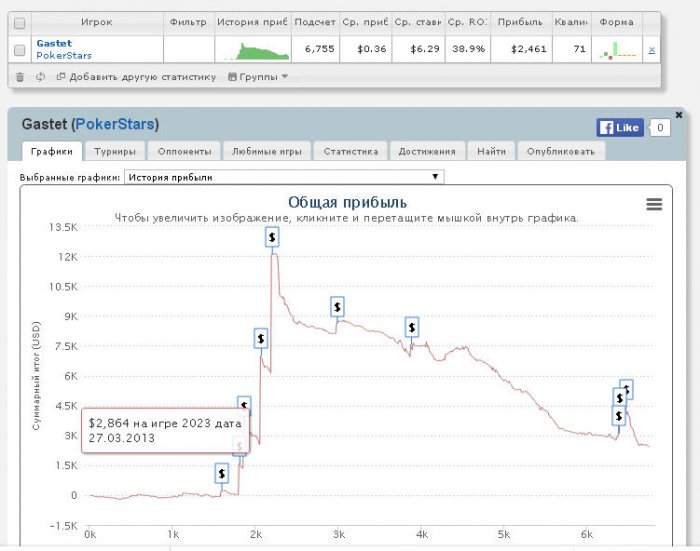This screenshot has width=700, height=551.
Task: Click the Общая прибыль chart title
Action: pos(347,202)
